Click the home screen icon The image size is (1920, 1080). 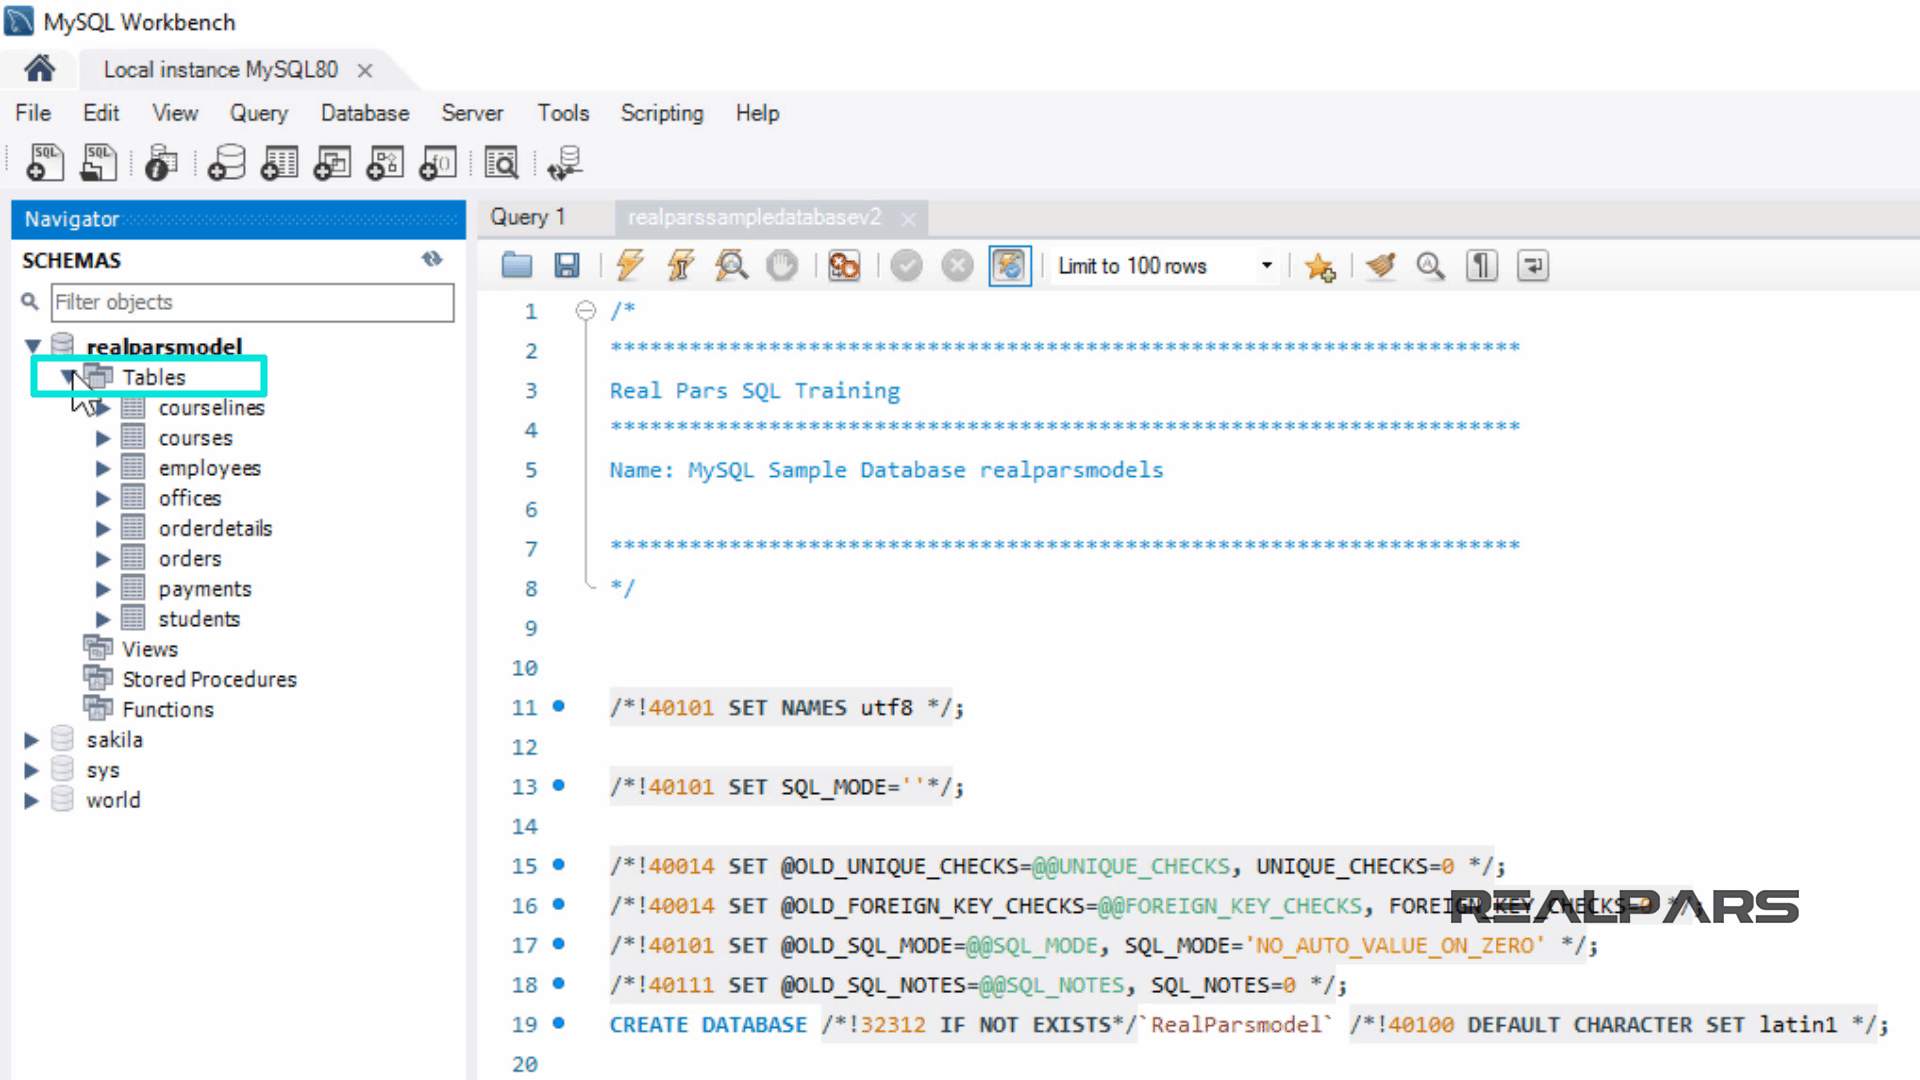(39, 69)
